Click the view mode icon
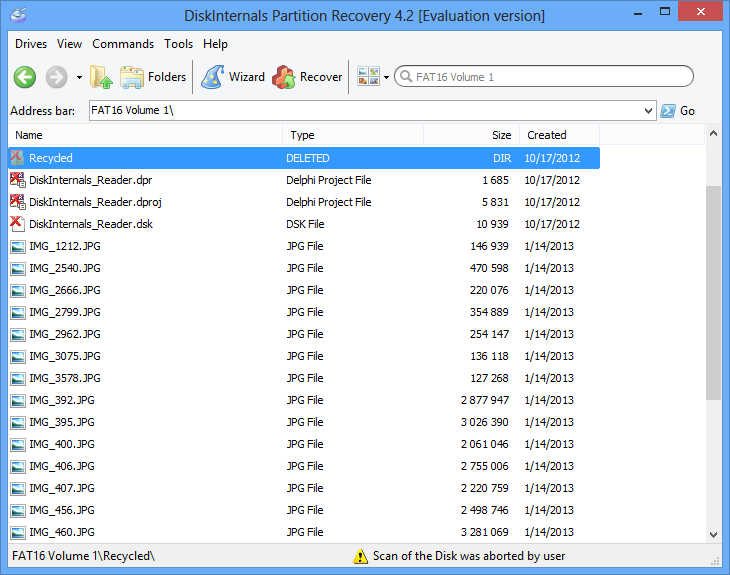The image size is (730, 575). click(x=367, y=77)
